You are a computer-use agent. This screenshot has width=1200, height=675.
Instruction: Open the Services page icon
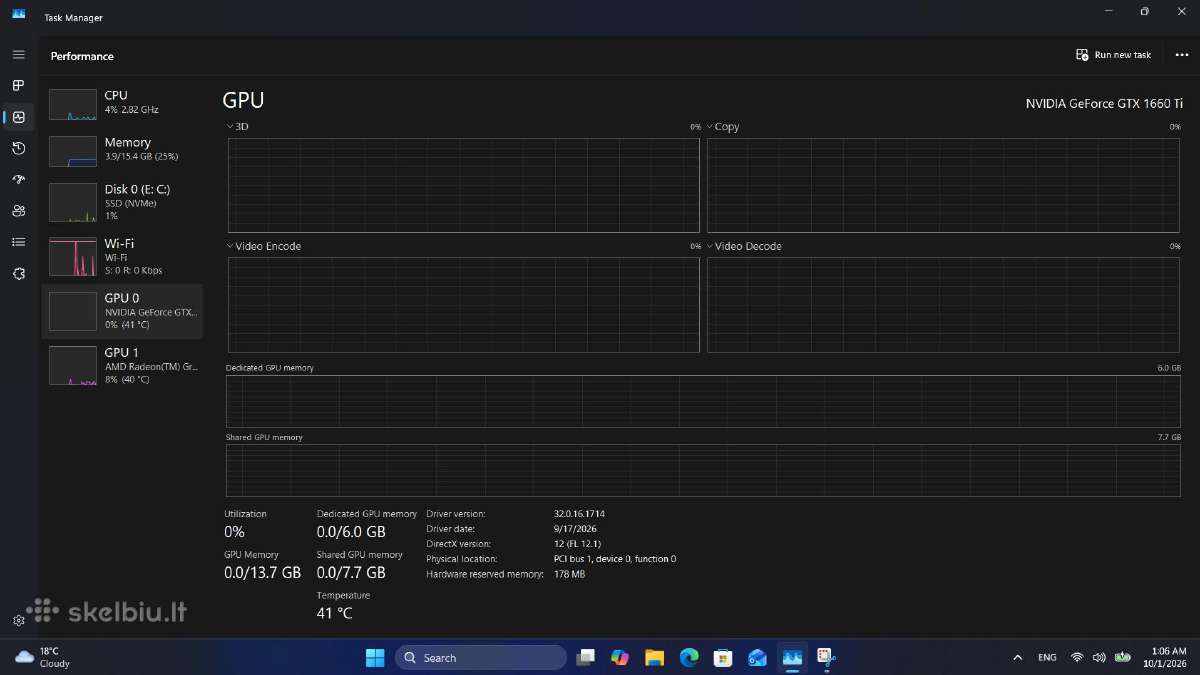click(18, 273)
